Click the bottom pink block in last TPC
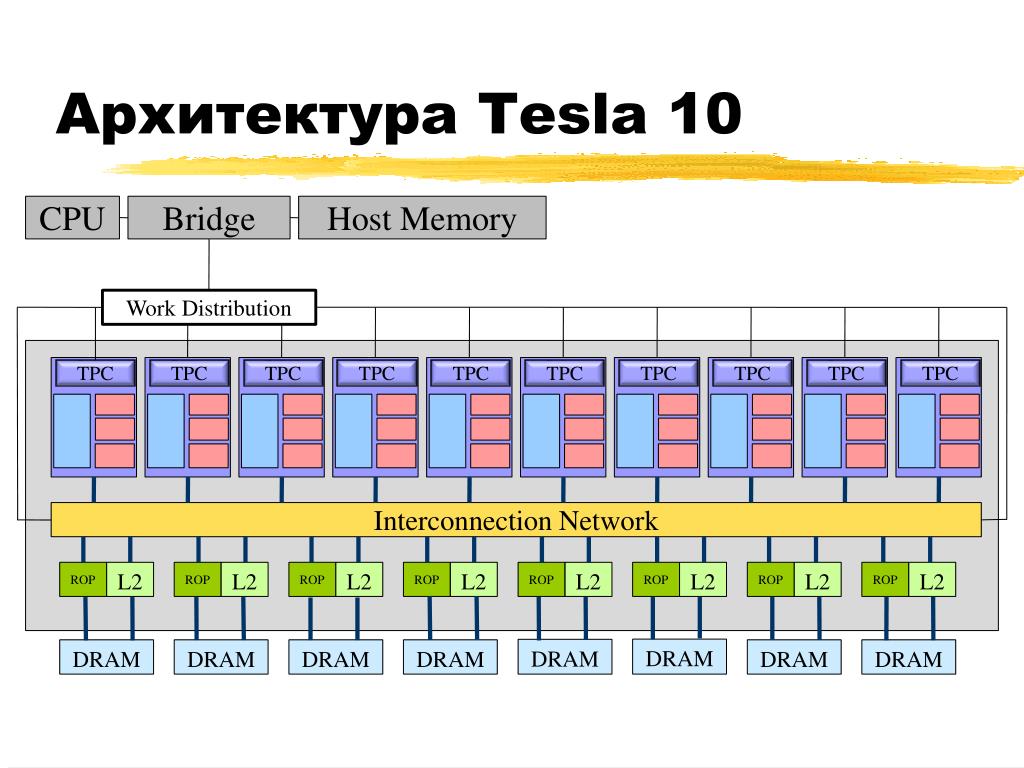Image resolution: width=1024 pixels, height=768 pixels. pyautogui.click(x=959, y=455)
